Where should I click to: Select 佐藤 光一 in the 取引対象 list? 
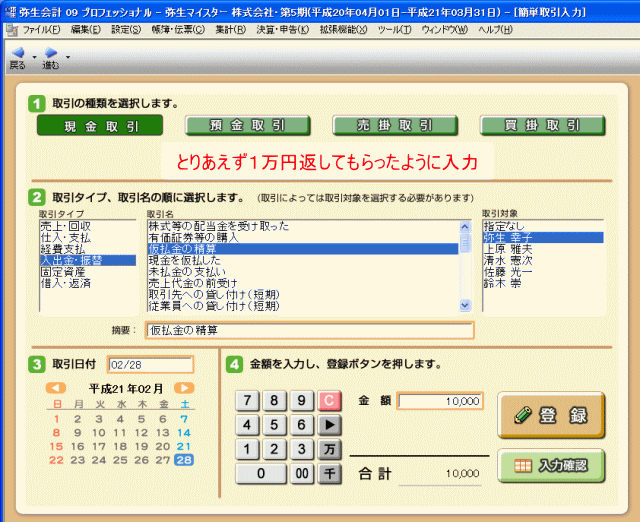[x=543, y=272]
